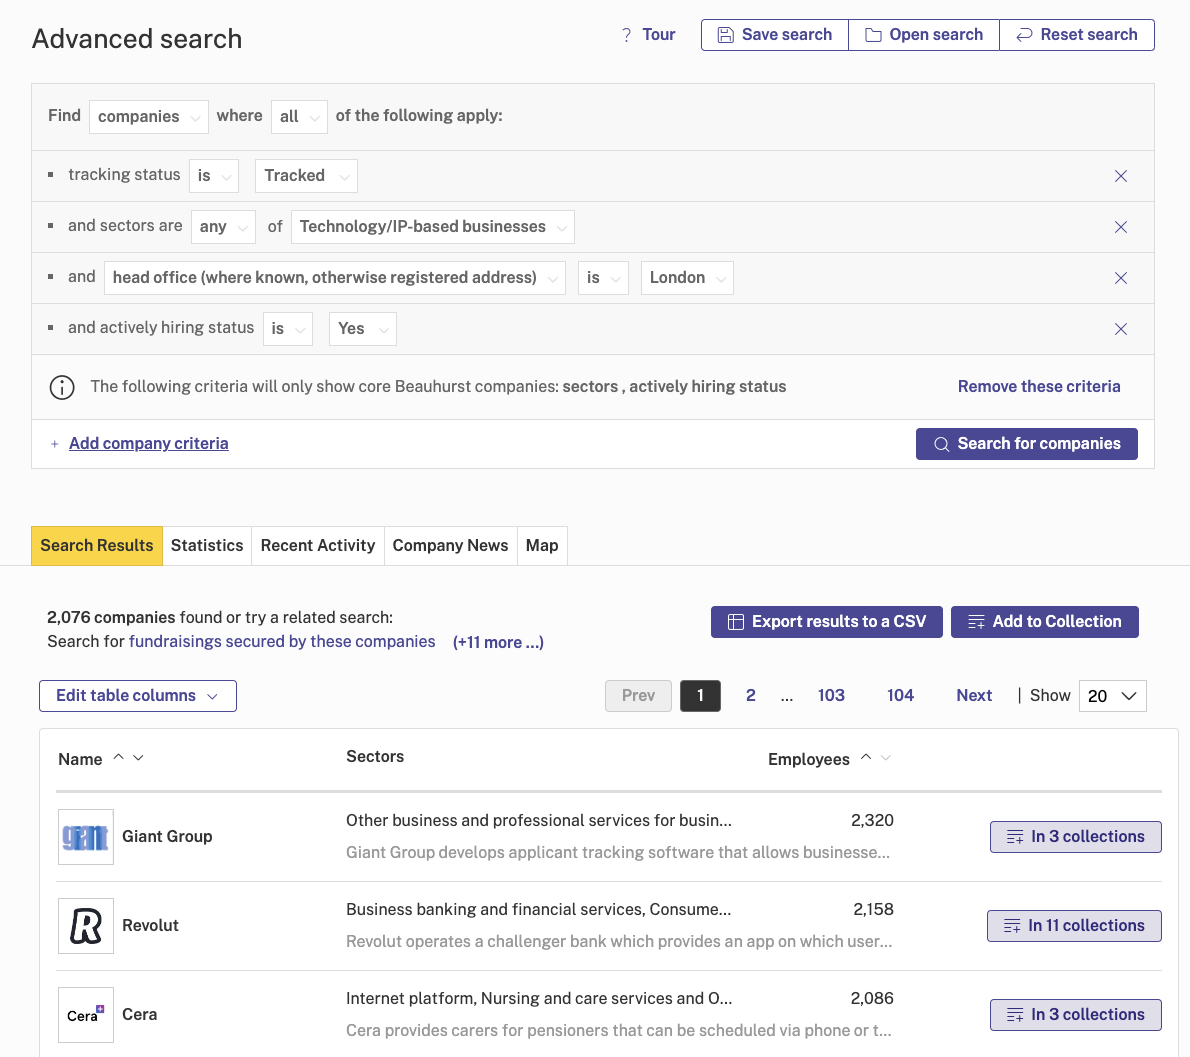This screenshot has height=1057, width=1190.
Task: Click the disabled Prev page button
Action: [x=638, y=696]
